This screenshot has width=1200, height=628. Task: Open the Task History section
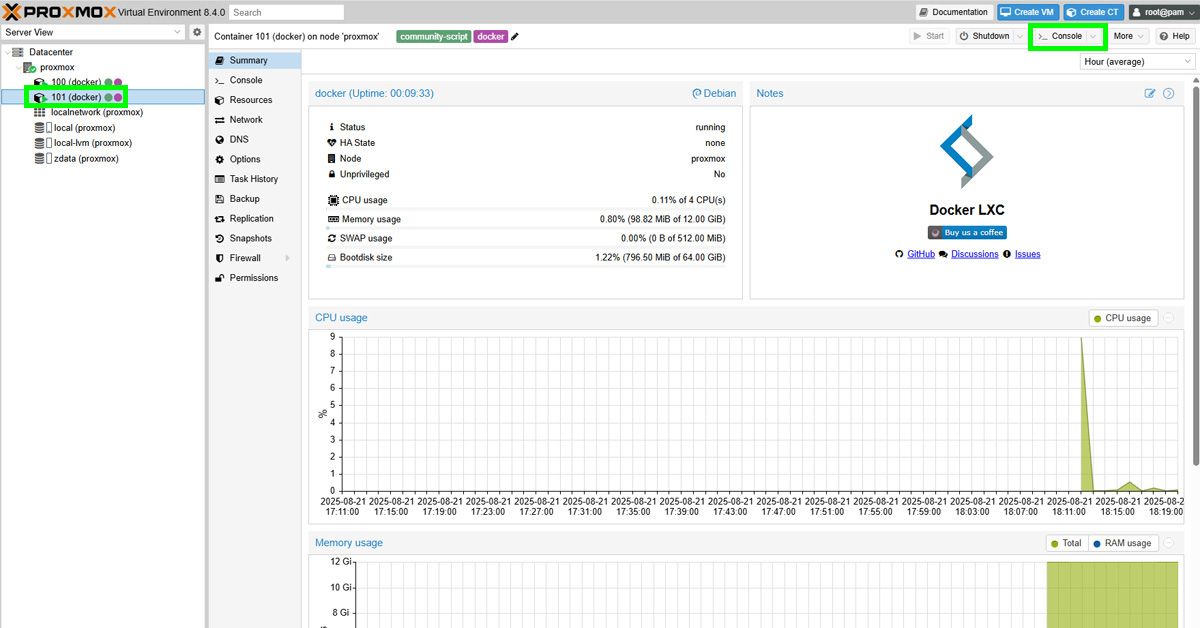click(x=254, y=179)
